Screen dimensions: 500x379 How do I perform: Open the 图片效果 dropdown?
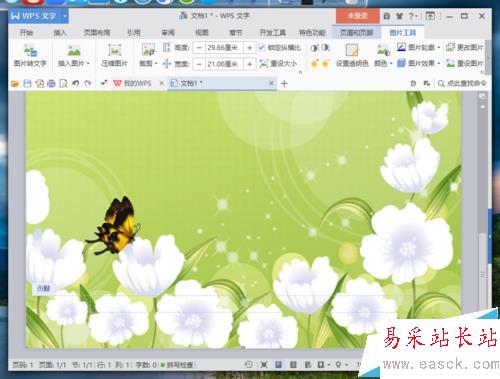pos(419,63)
